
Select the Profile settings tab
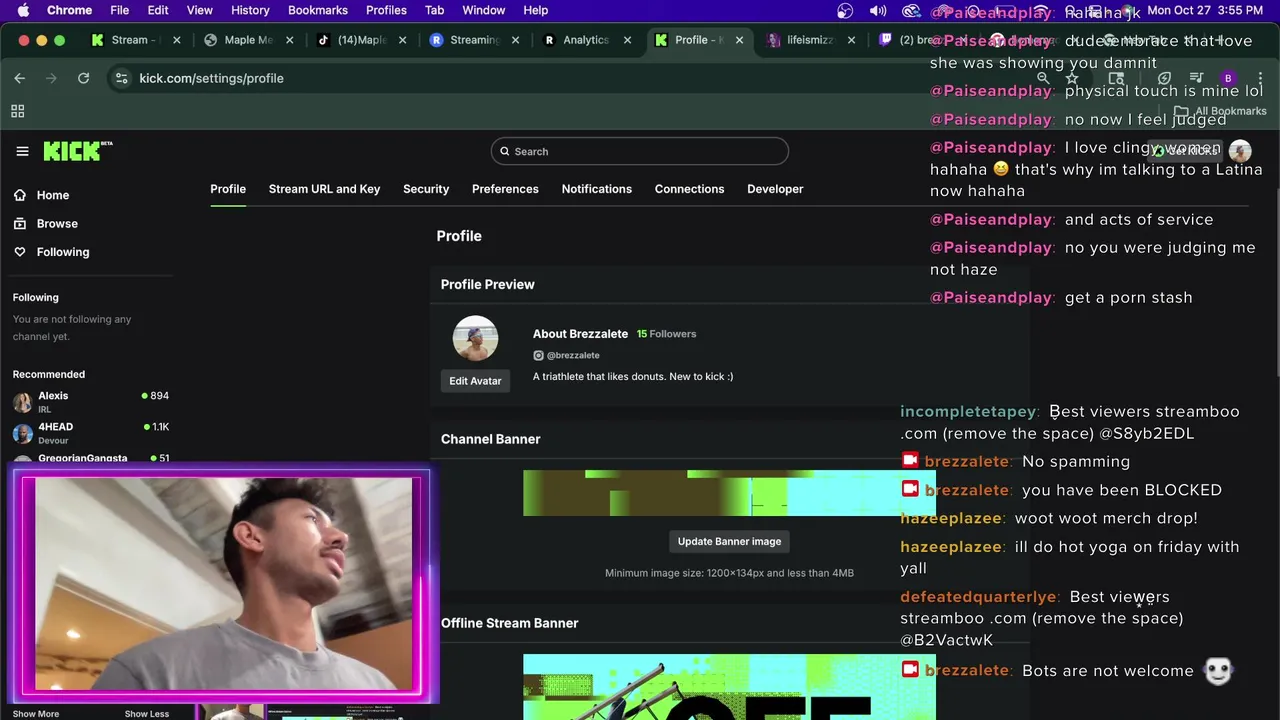(228, 189)
